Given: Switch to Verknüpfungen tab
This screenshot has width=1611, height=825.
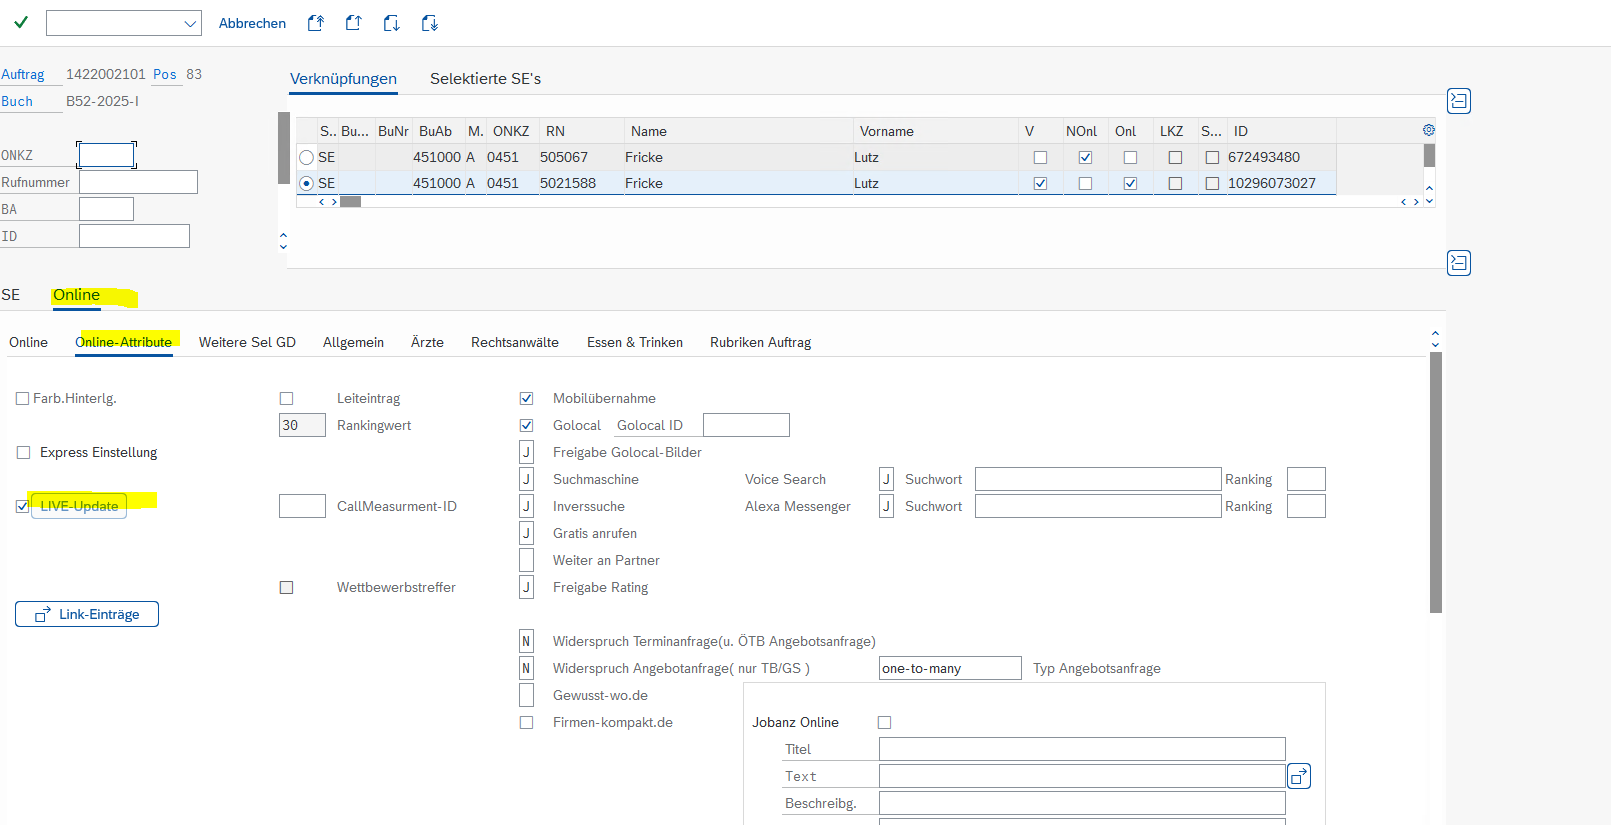Looking at the screenshot, I should pos(343,79).
